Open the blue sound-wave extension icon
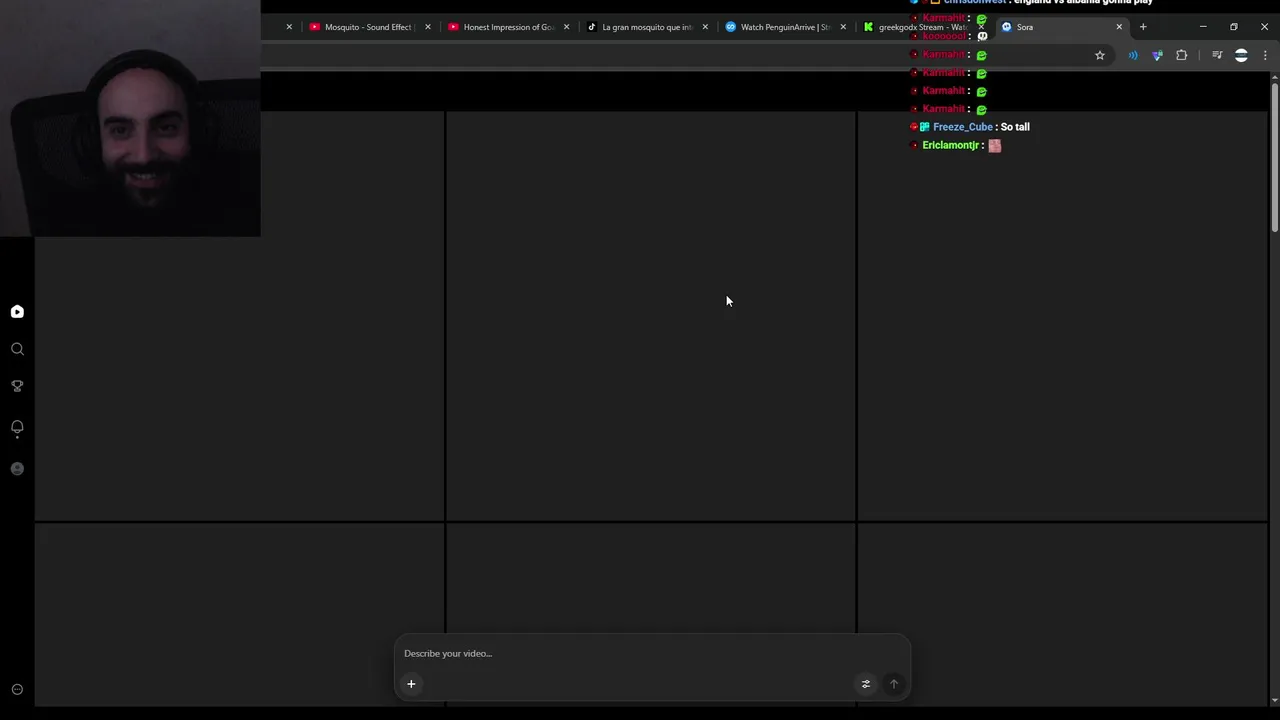 click(1133, 55)
